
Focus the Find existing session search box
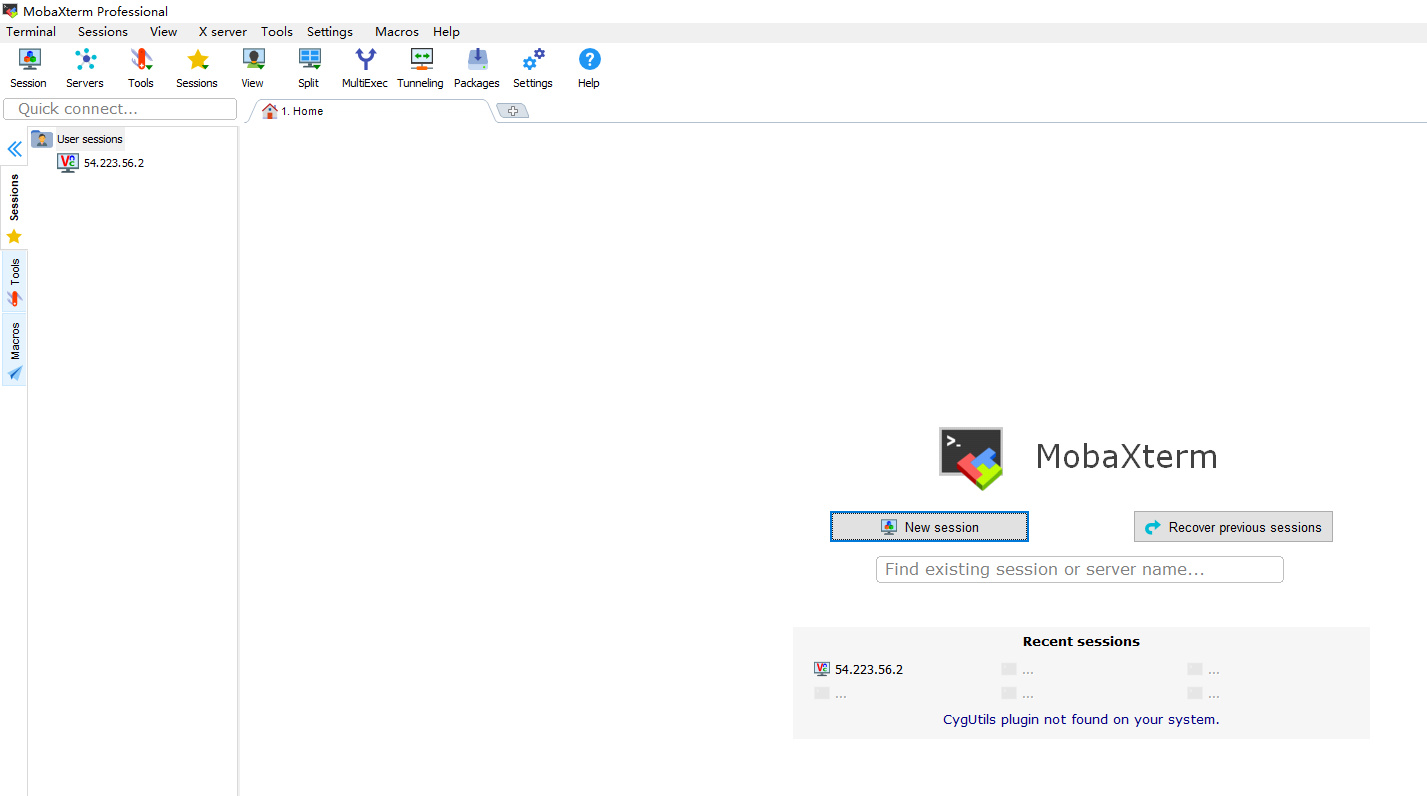pos(1080,569)
